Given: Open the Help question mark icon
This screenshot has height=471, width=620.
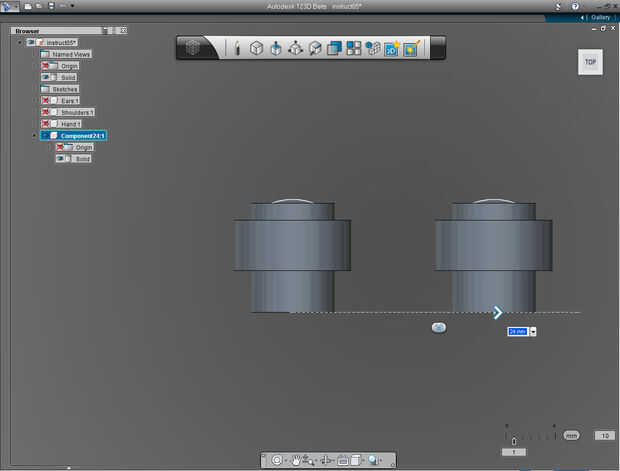Looking at the screenshot, I should coord(575,6).
